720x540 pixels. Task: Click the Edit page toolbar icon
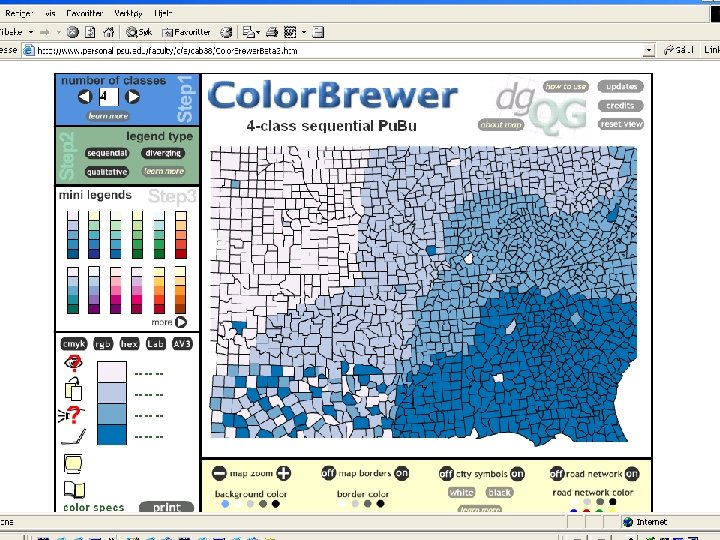(x=290, y=32)
